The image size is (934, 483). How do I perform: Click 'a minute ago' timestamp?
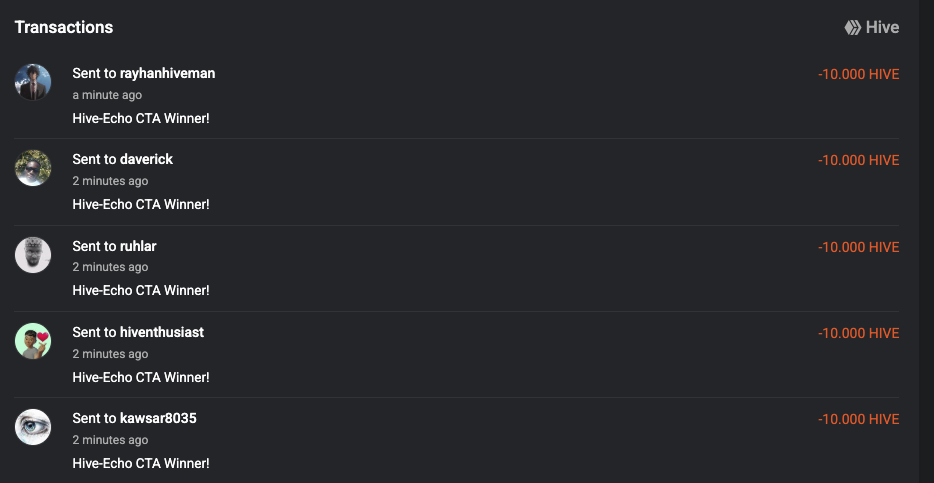(107, 95)
